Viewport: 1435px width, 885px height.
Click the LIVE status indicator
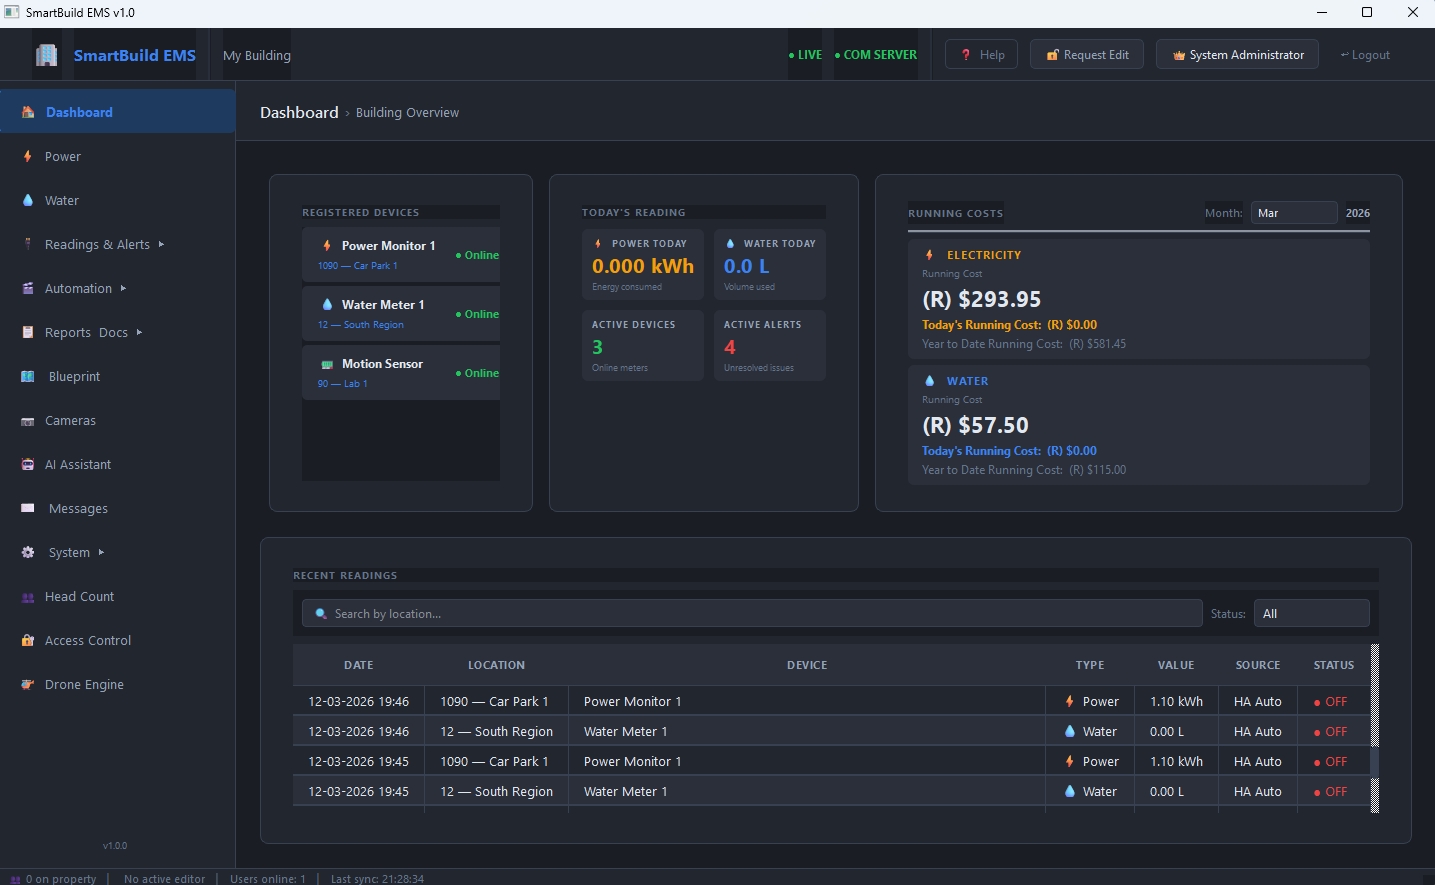805,55
